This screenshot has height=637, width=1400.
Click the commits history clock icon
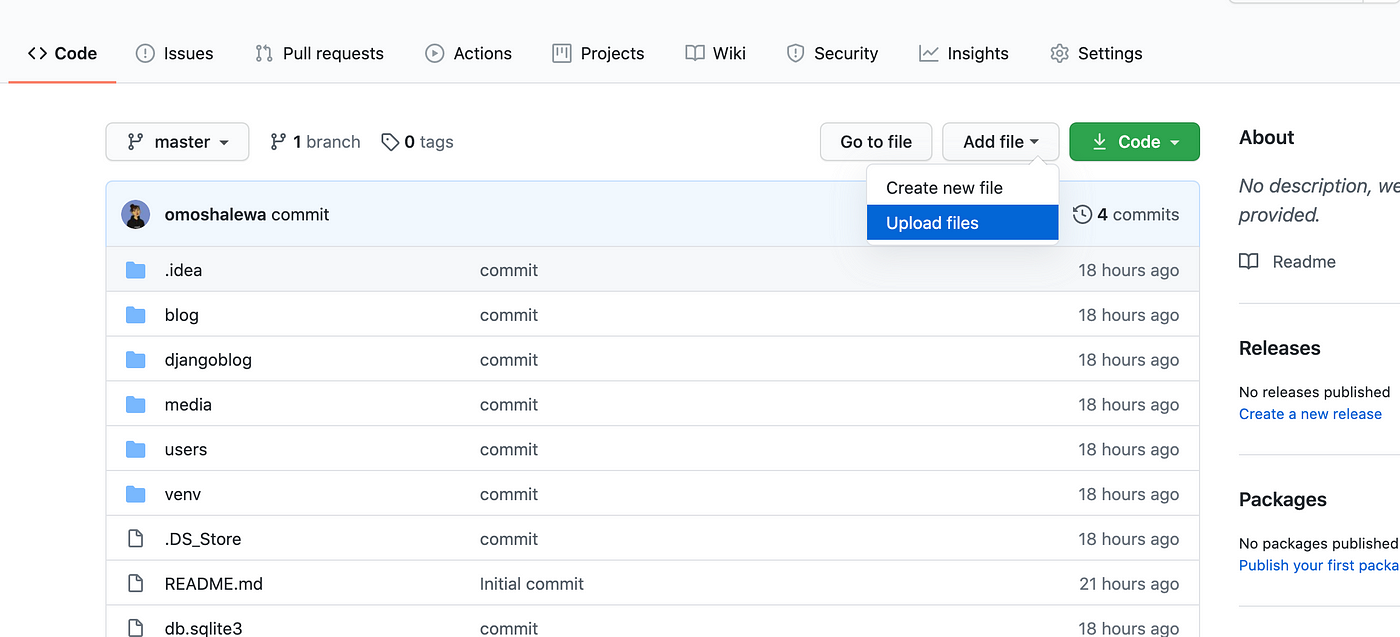click(x=1082, y=214)
